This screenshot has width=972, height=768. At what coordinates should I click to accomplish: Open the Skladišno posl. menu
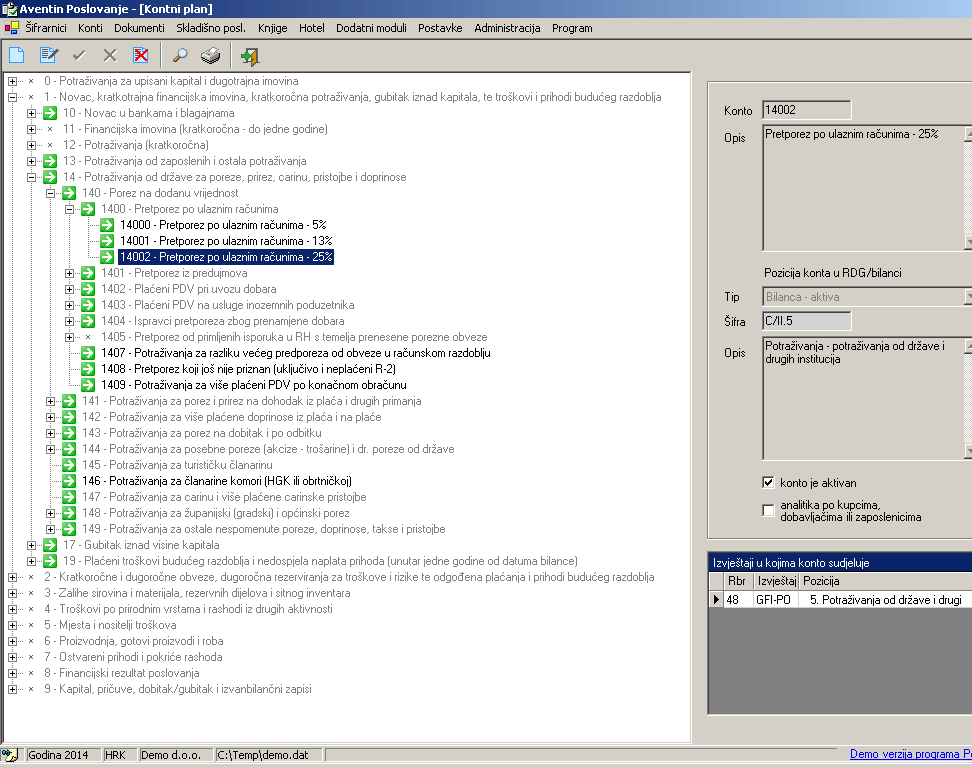coord(212,28)
